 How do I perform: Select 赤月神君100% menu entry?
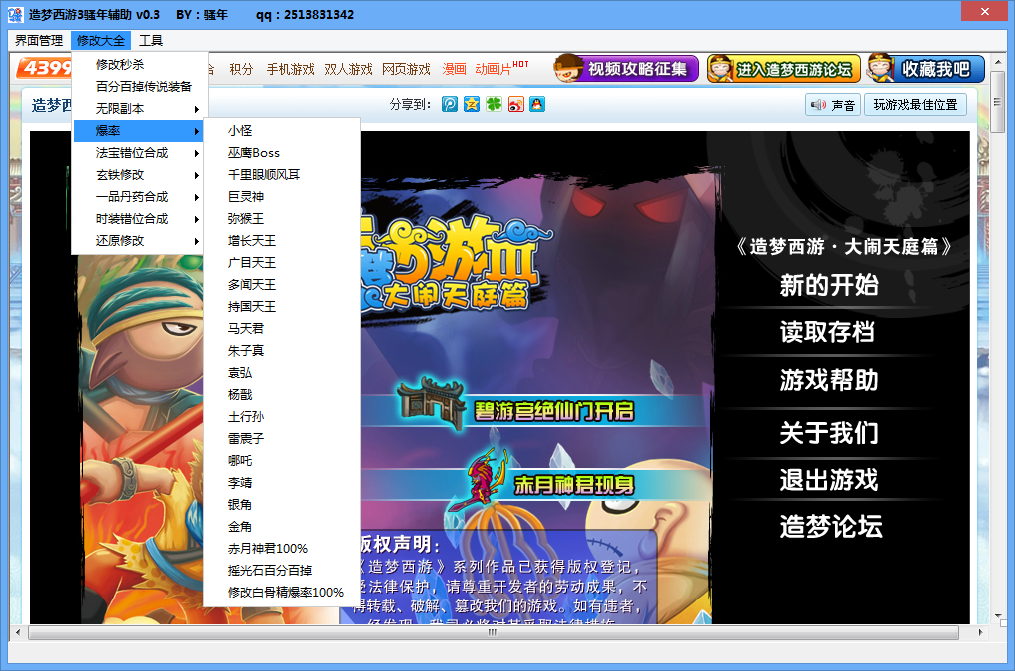(x=268, y=549)
